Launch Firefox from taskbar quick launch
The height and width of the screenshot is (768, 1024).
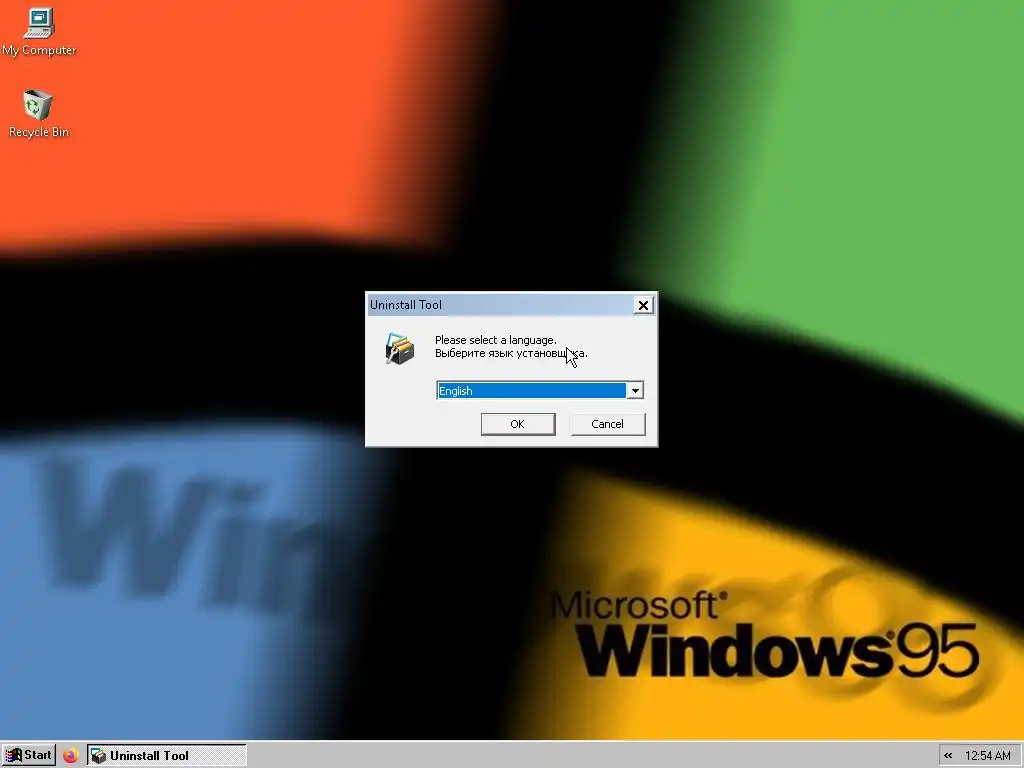tap(71, 755)
